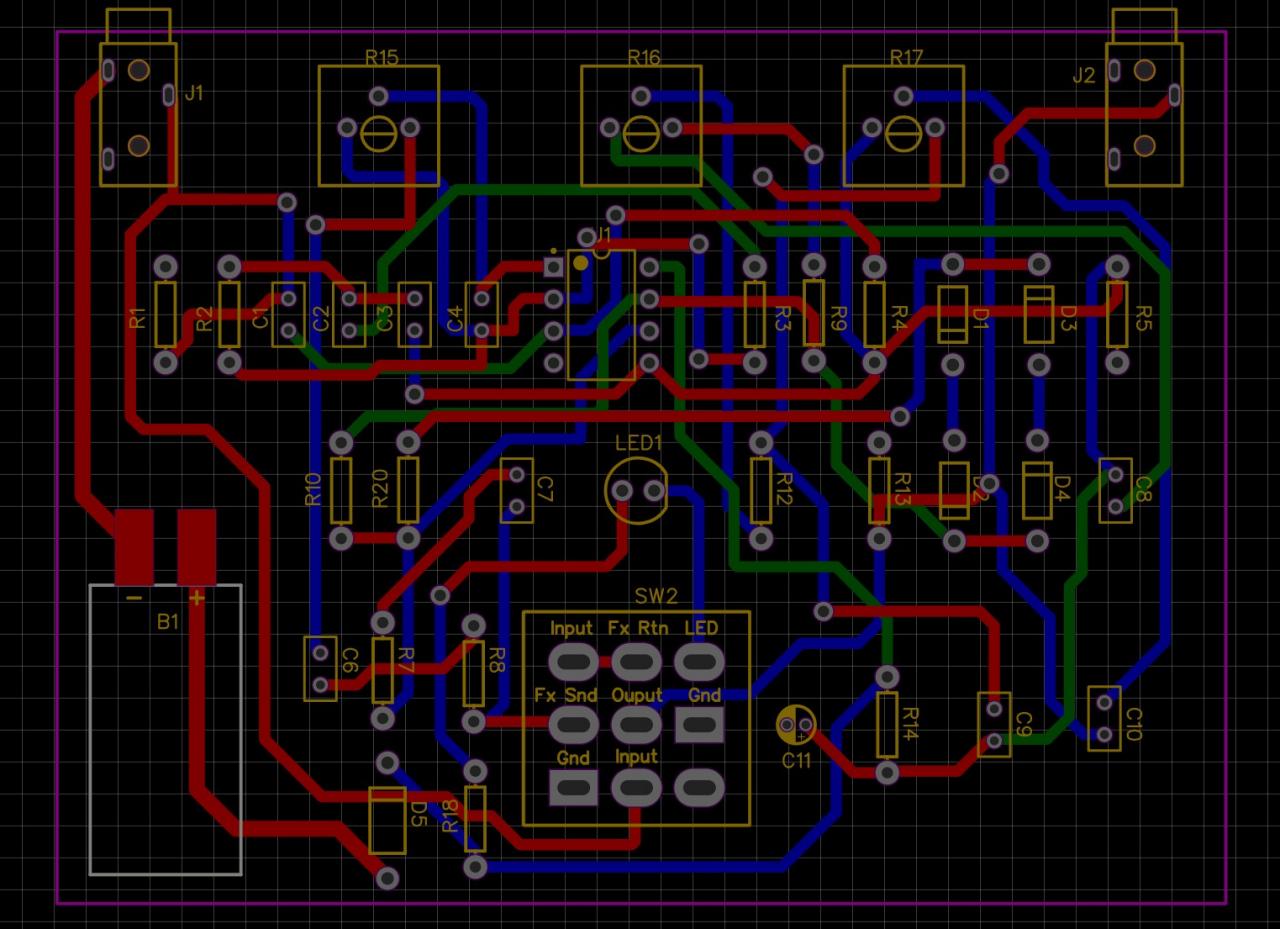This screenshot has height=929, width=1280.
Task: Select the square Gnd pad beside Ouput
Action: [700, 723]
